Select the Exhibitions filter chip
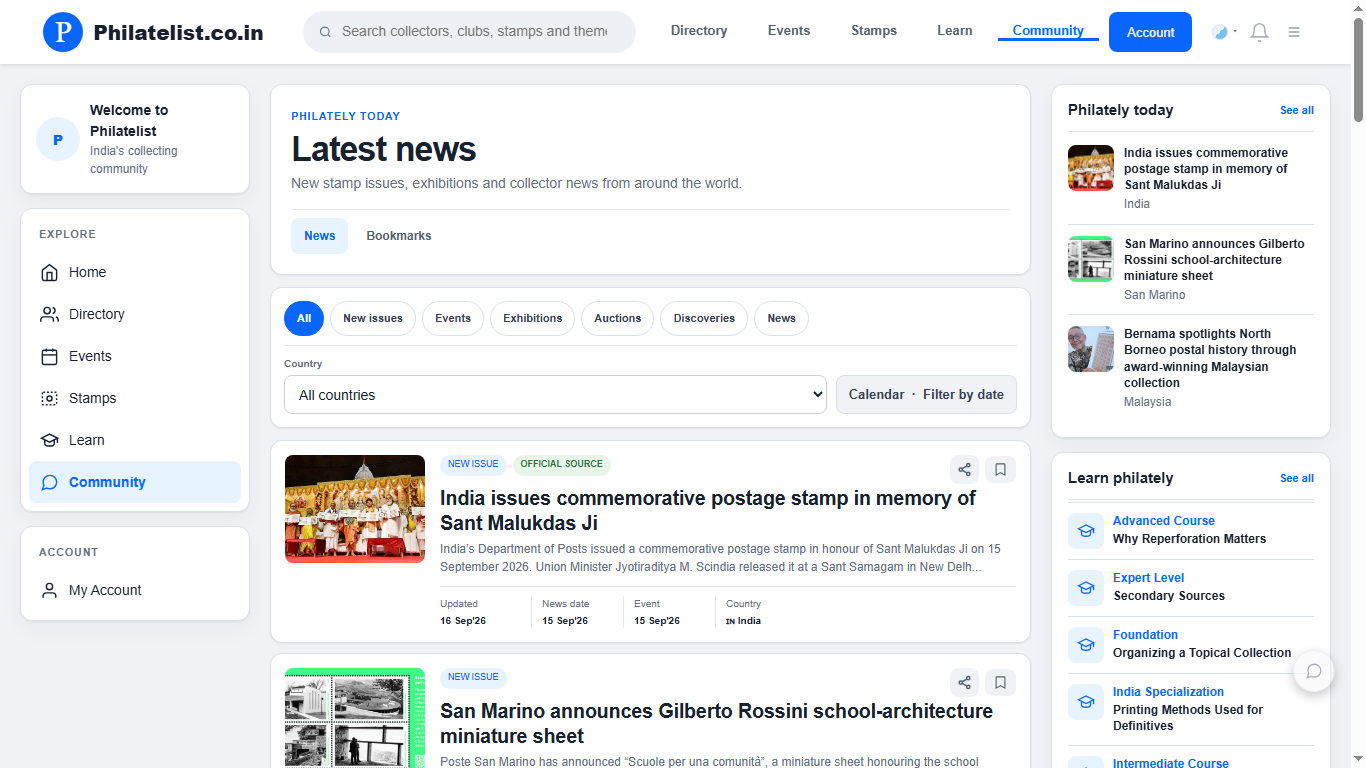Image resolution: width=1366 pixels, height=768 pixels. tap(532, 318)
